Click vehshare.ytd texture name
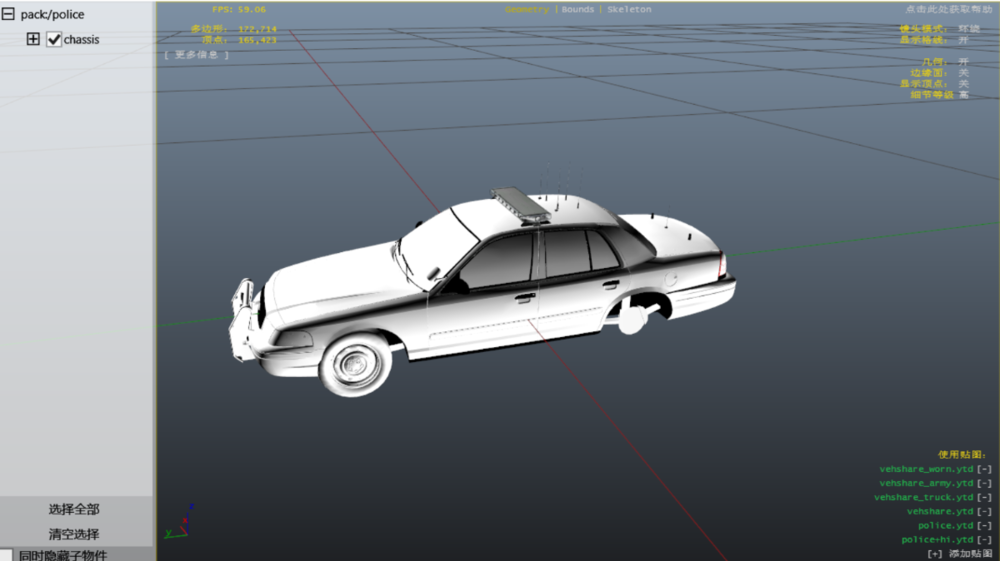 (x=940, y=511)
